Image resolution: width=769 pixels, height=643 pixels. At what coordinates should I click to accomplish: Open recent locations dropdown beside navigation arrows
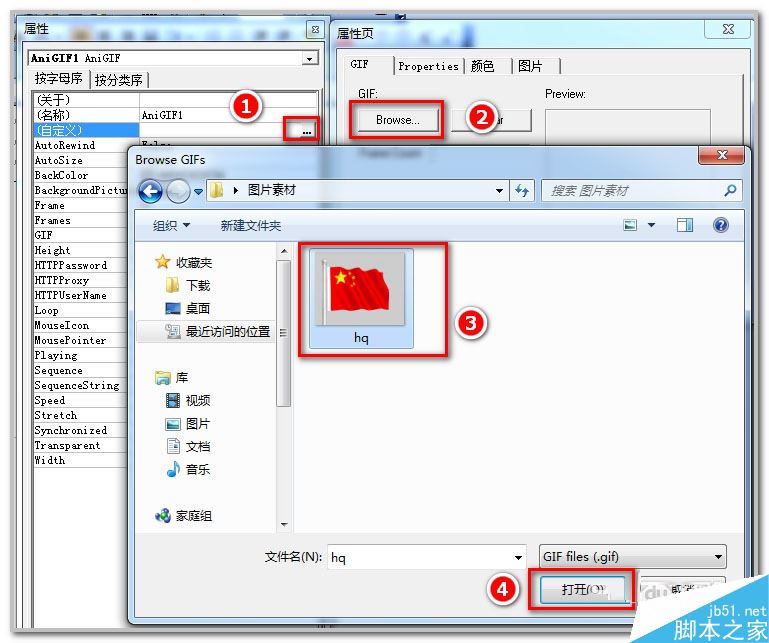198,191
